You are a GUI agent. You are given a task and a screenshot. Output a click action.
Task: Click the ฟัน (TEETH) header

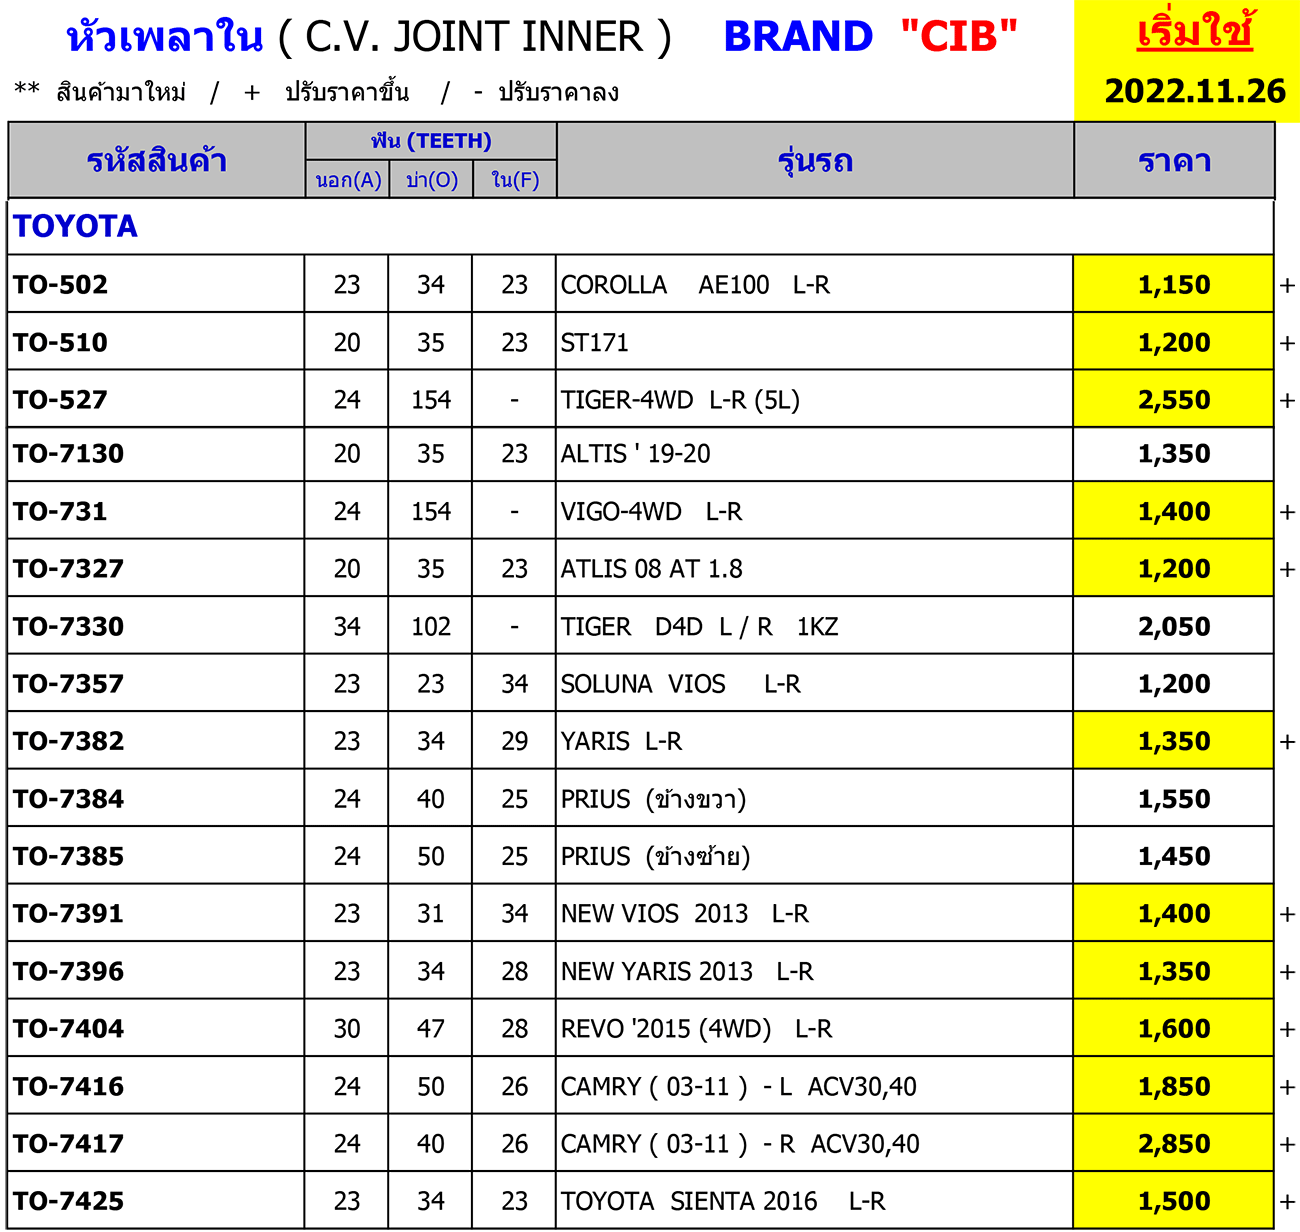click(431, 141)
